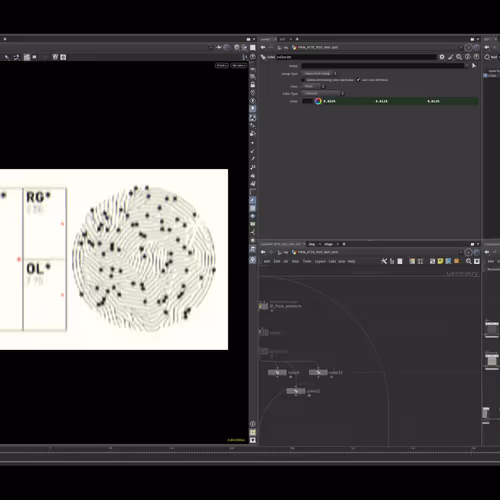Viewport: 500px width, 500px height.
Task: Open the Layout menu in network editor
Action: (x=320, y=261)
